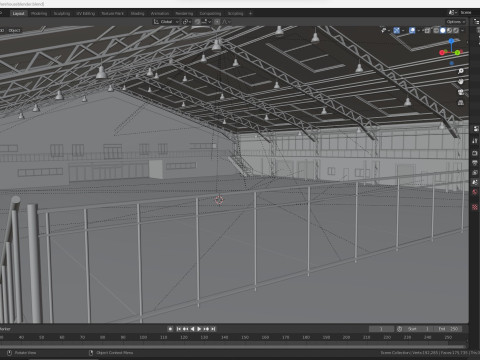Viewport: 480px width, 360px height.
Task: Open the Scripting workspace tab
Action: (235, 13)
